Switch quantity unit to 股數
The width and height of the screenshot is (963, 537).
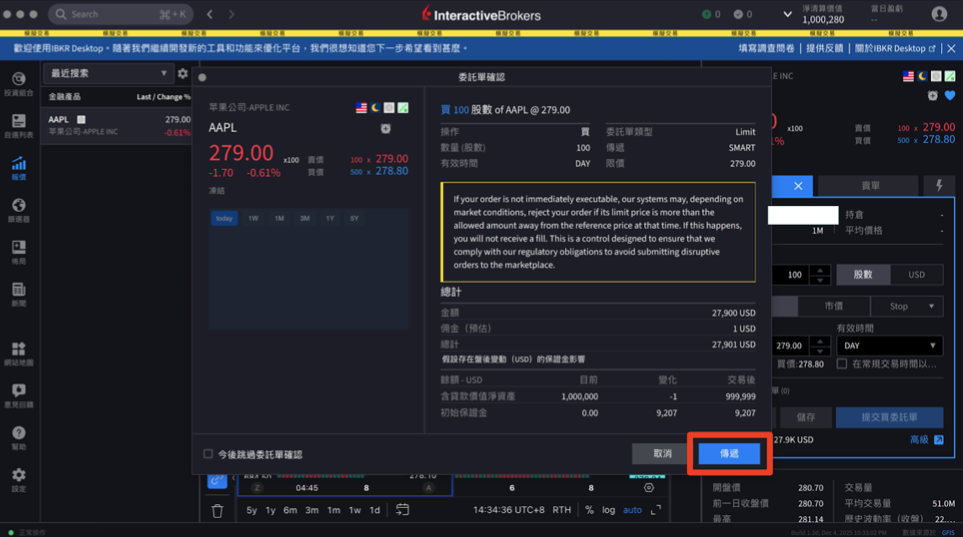[x=863, y=275]
